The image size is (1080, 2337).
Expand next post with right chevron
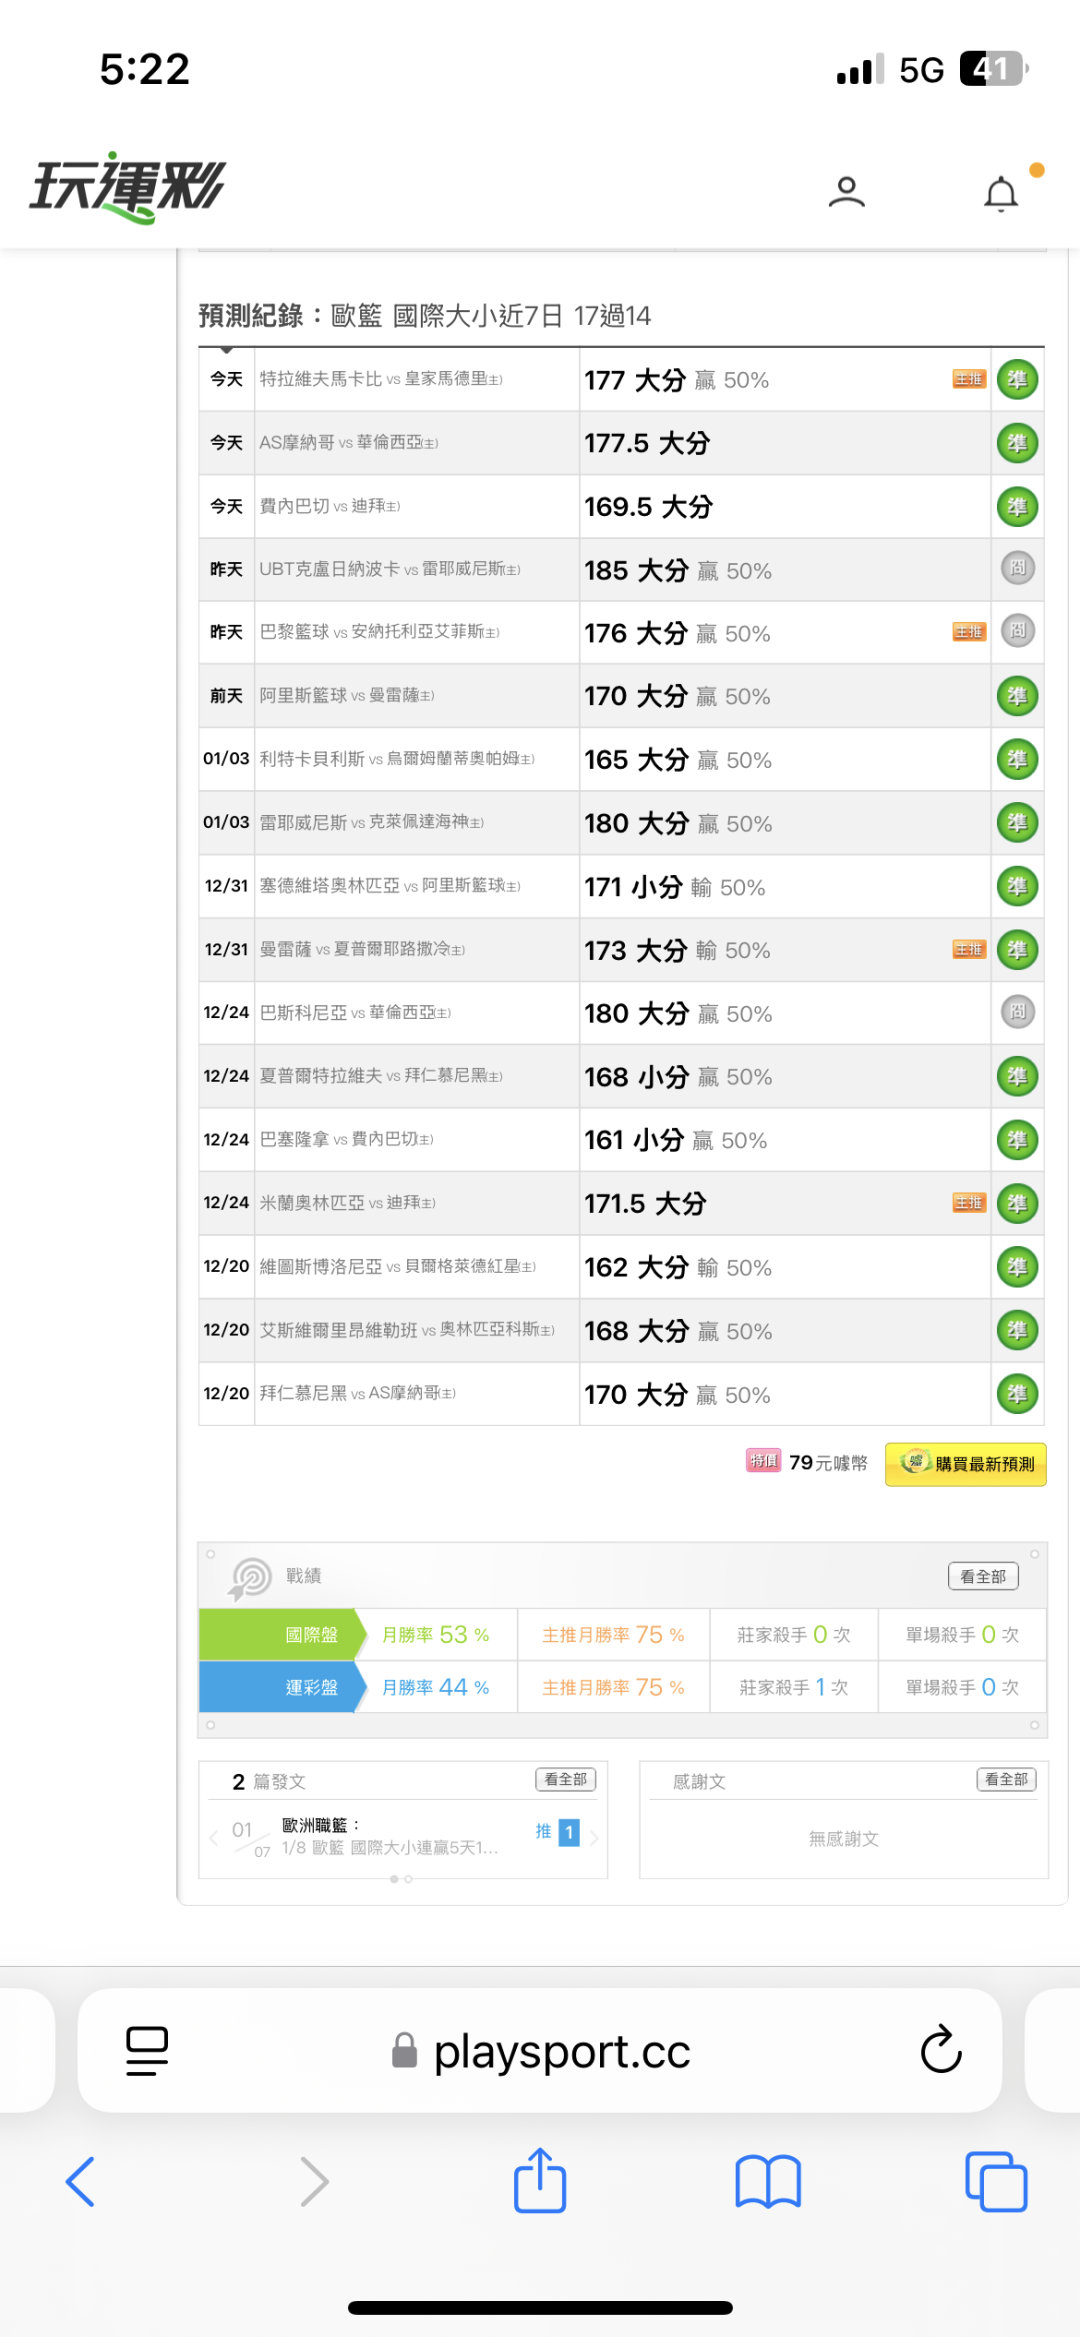tap(594, 1837)
